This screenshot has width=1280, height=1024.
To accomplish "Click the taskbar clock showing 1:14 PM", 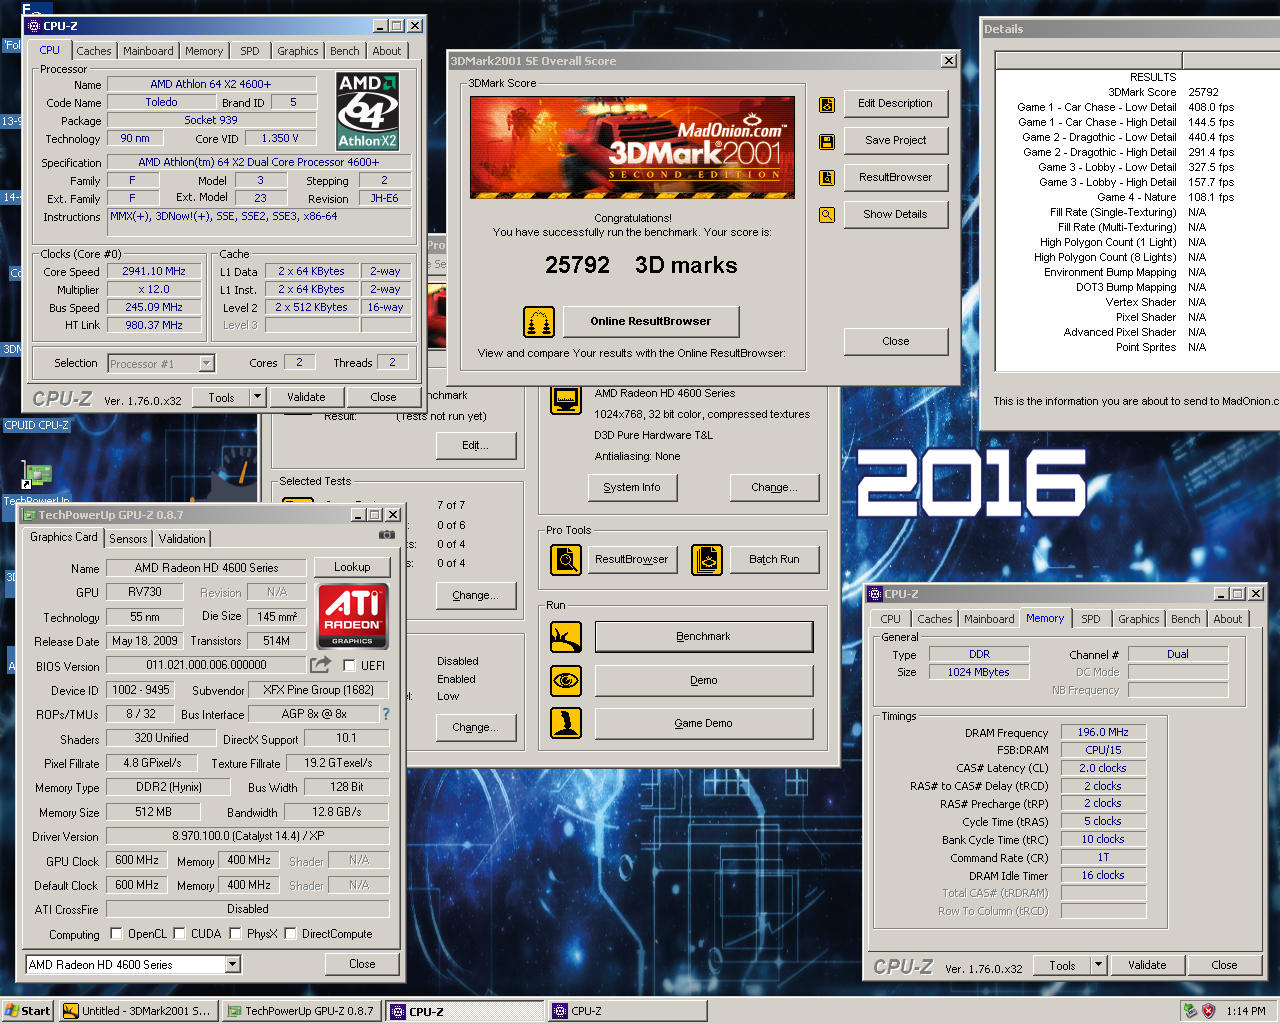I will (1246, 1011).
